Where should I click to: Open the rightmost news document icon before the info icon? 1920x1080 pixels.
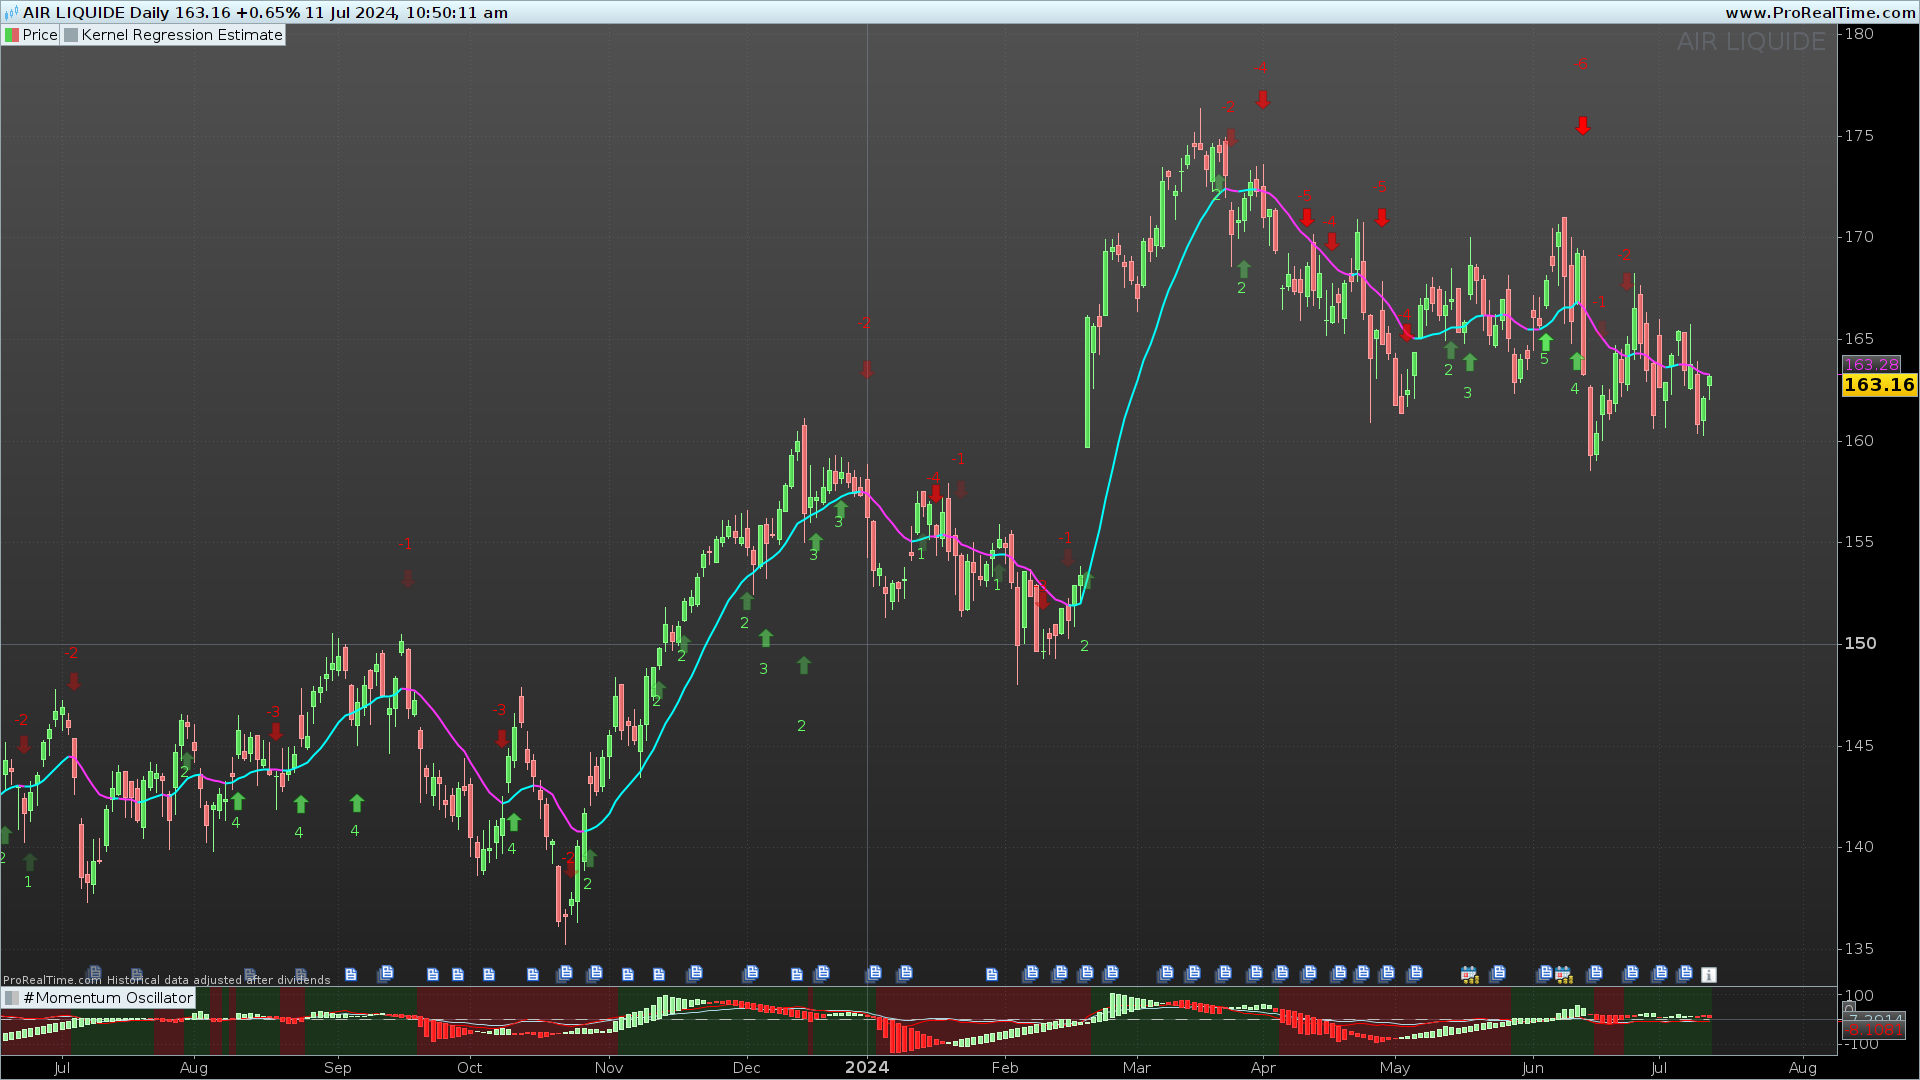point(1685,973)
